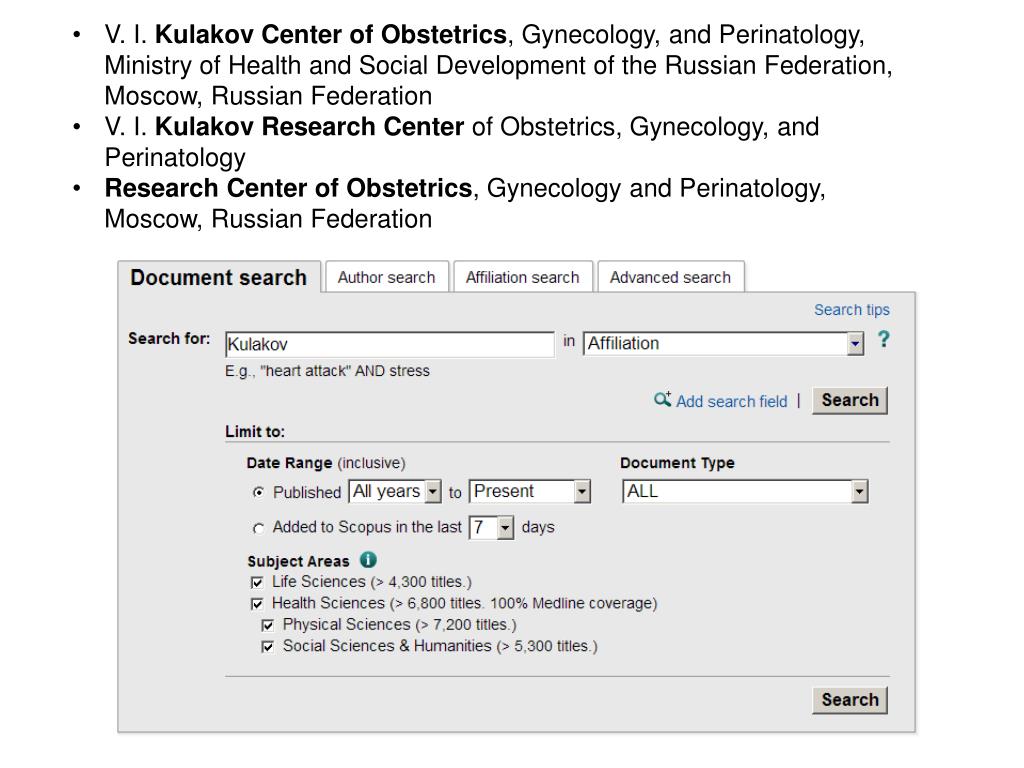
Task: Open the Advanced search tab
Action: pyautogui.click(x=671, y=277)
